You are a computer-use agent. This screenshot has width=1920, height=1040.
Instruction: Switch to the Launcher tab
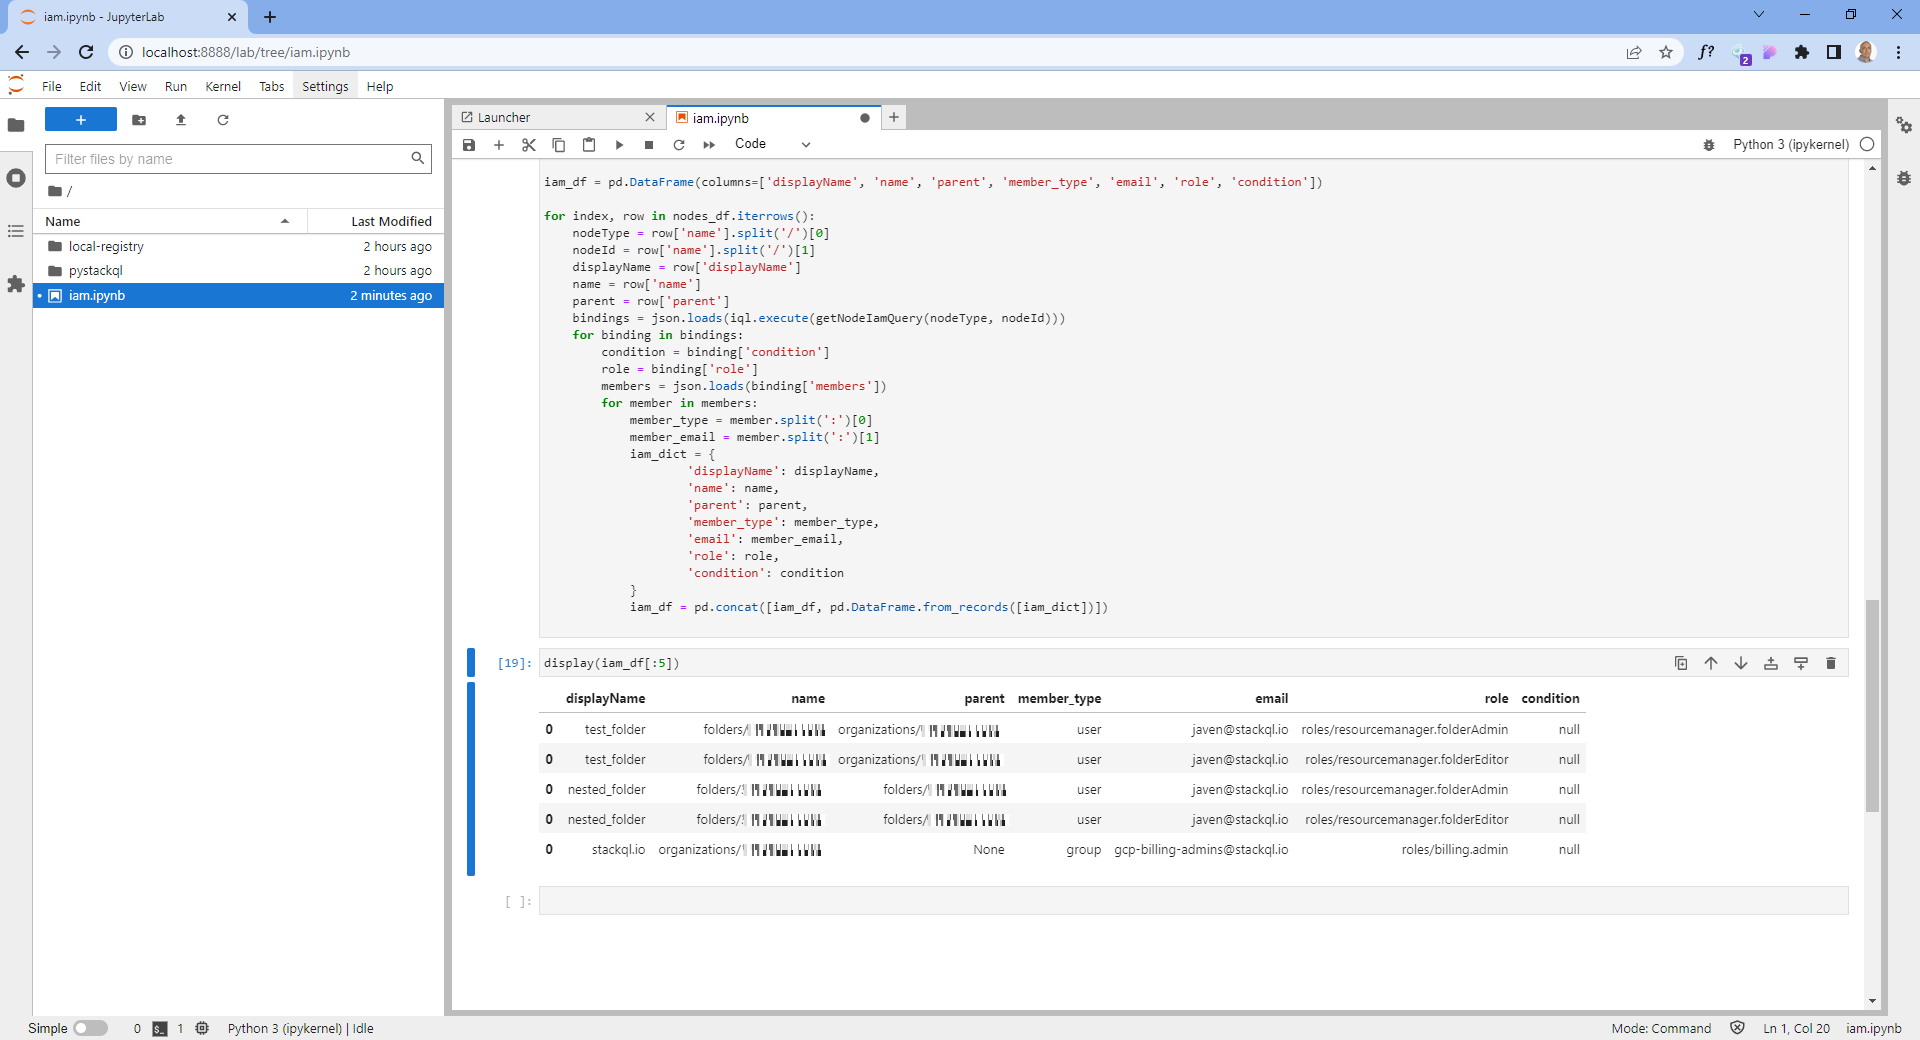(x=504, y=117)
